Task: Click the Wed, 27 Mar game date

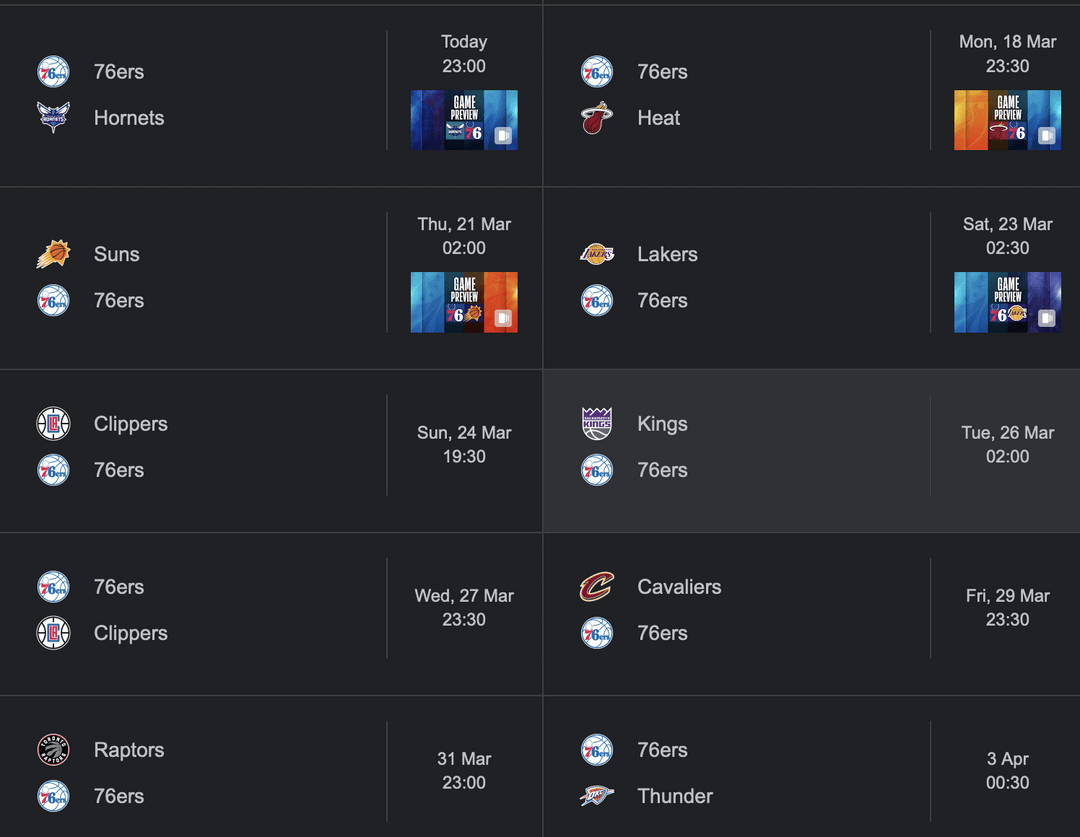Action: coord(464,596)
